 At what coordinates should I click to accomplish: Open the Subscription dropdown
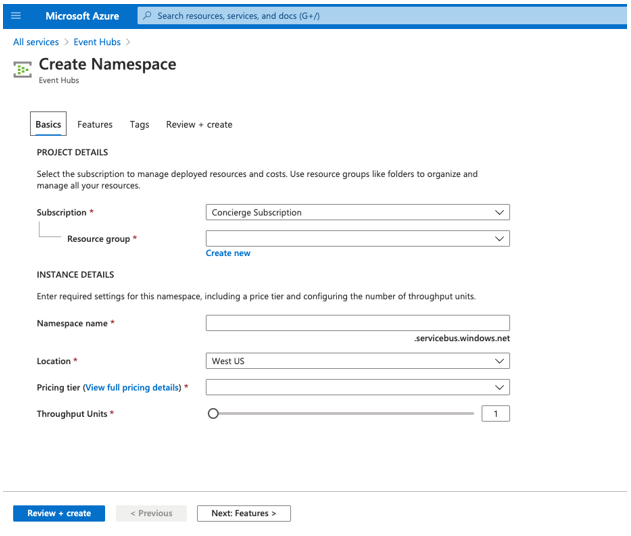tap(357, 212)
